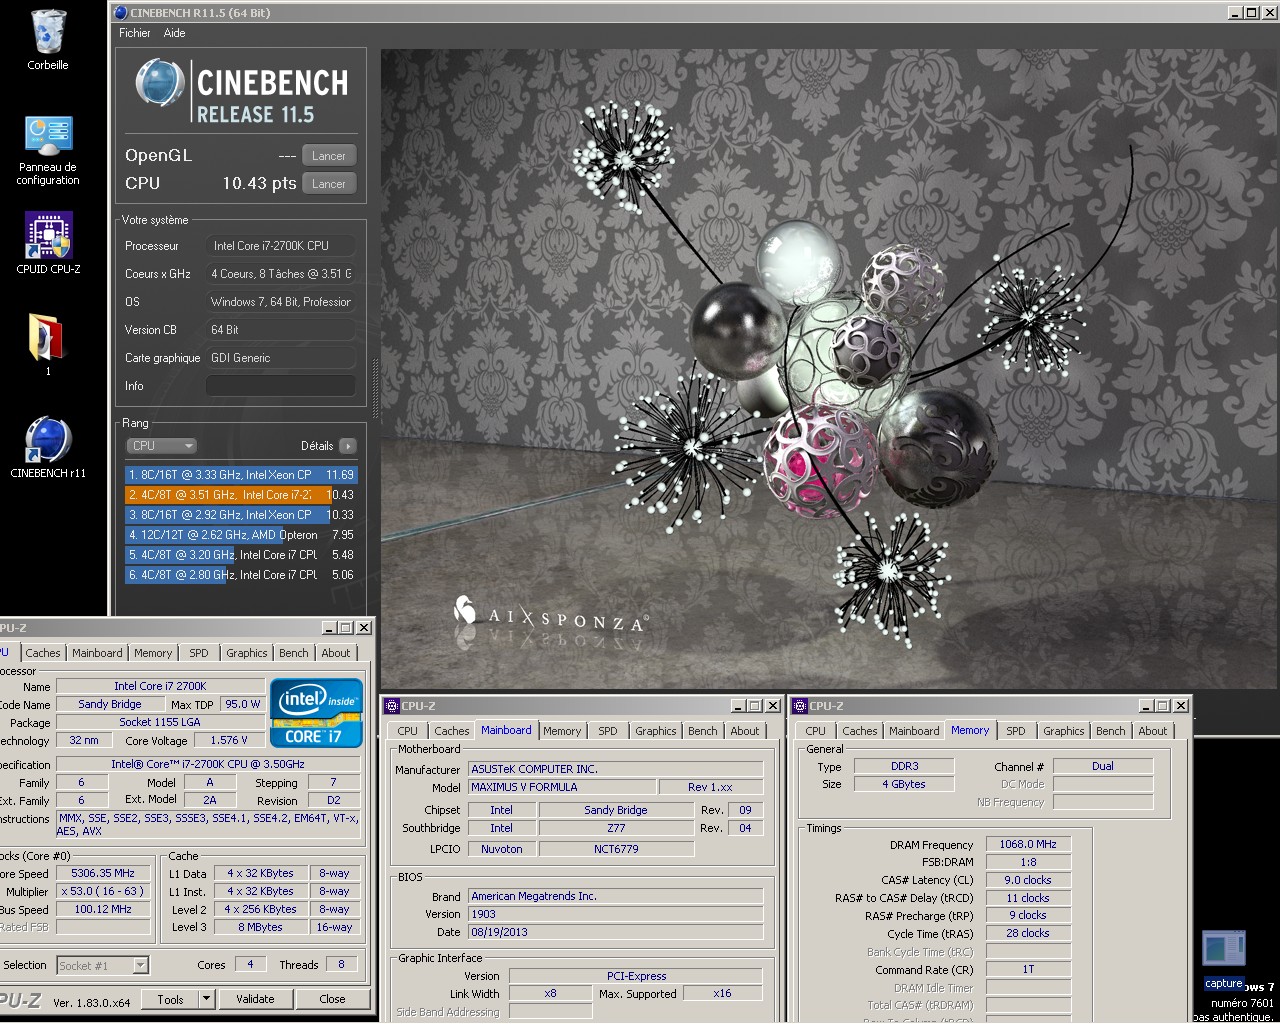Expand the Tools dropdown arrow
The height and width of the screenshot is (1024, 1280).
point(207,999)
